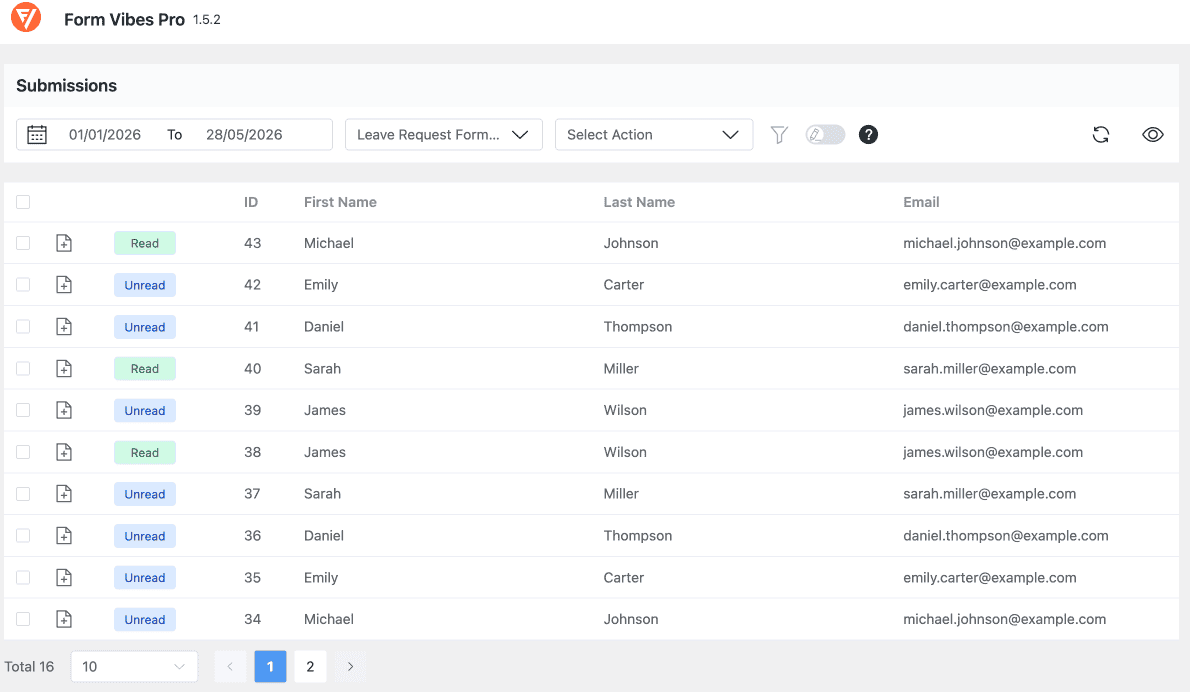Click email james.wilson@example.com in row 39
Image resolution: width=1190 pixels, height=692 pixels.
click(x=993, y=410)
